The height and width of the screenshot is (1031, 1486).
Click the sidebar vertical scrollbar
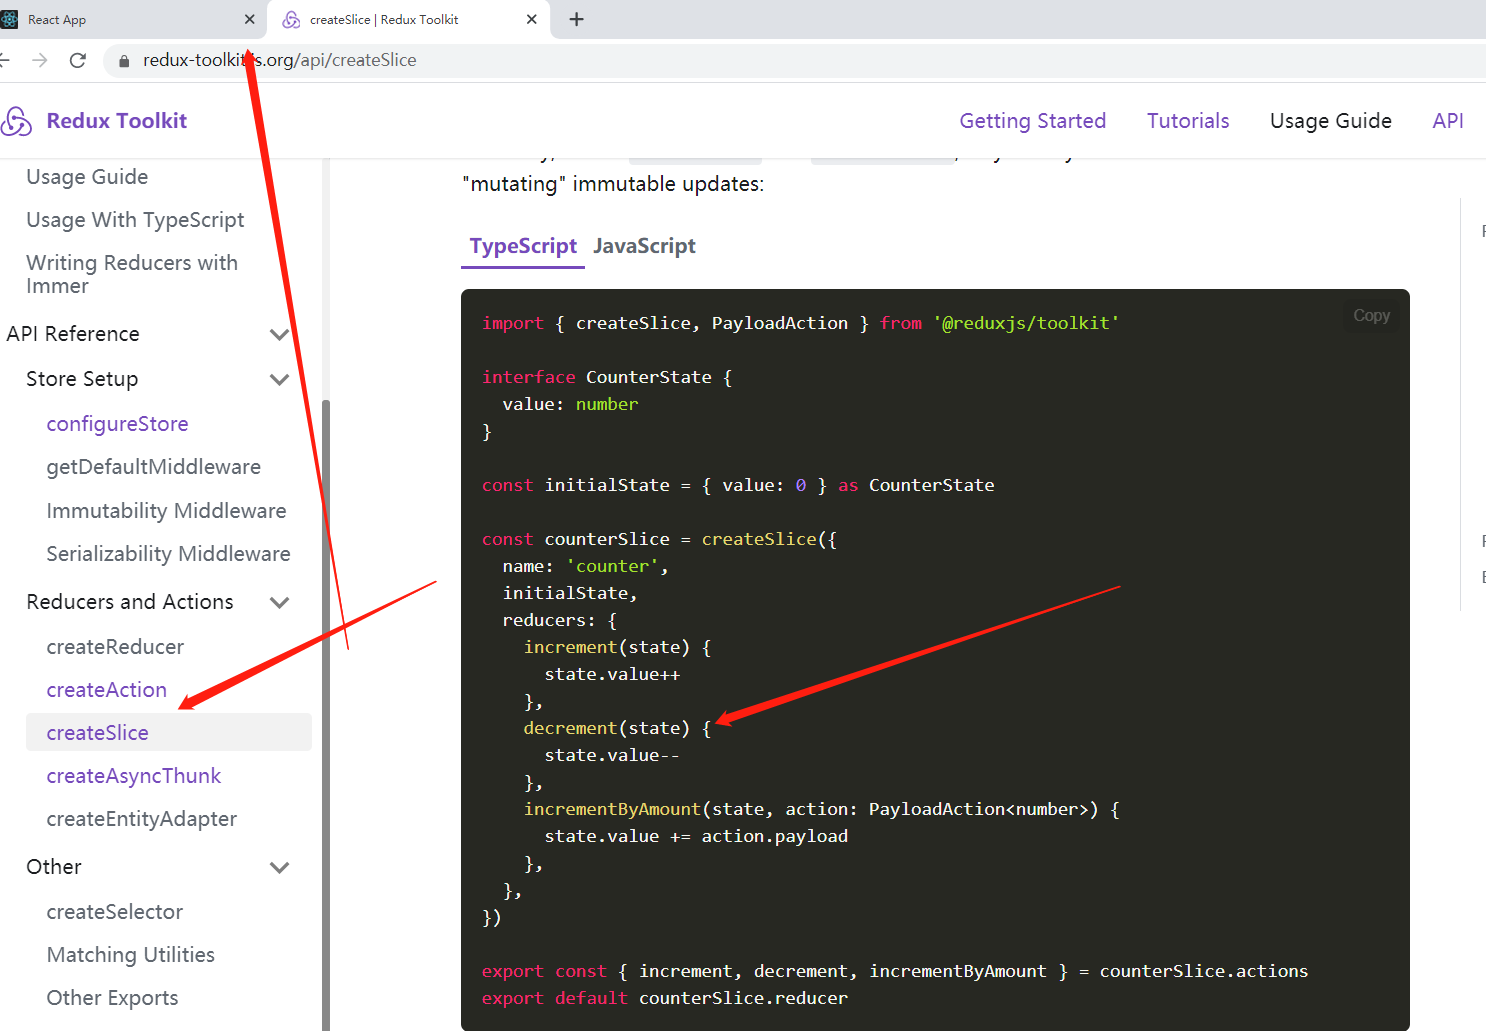pos(326,714)
